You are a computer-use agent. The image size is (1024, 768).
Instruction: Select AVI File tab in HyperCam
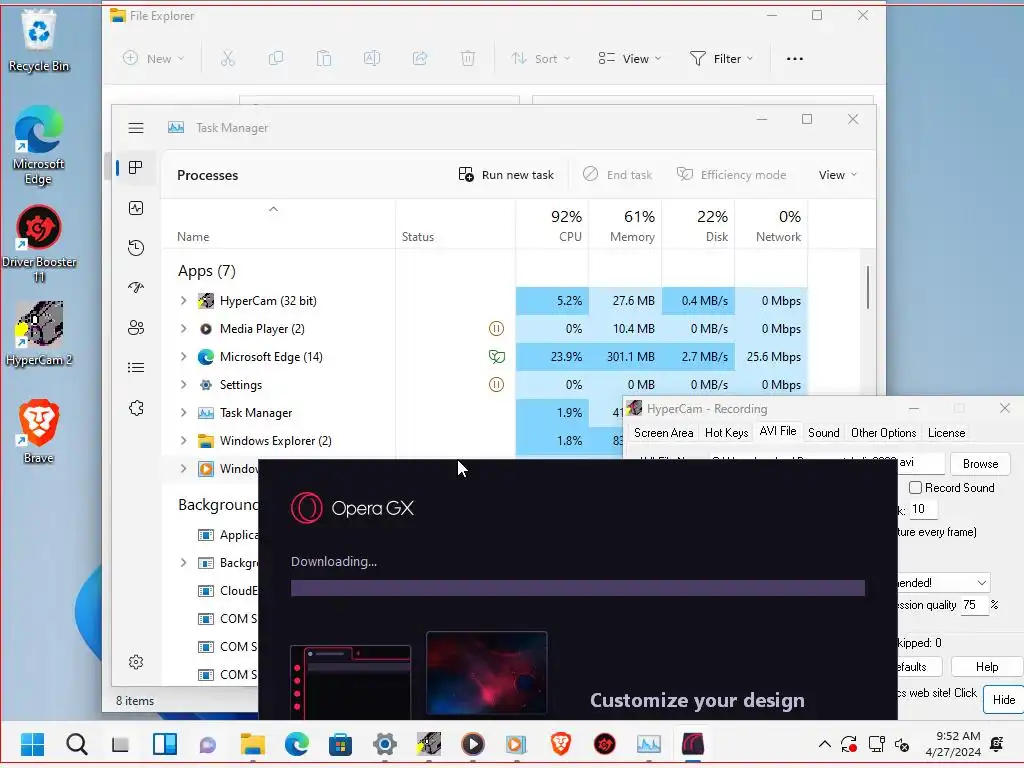(x=778, y=432)
